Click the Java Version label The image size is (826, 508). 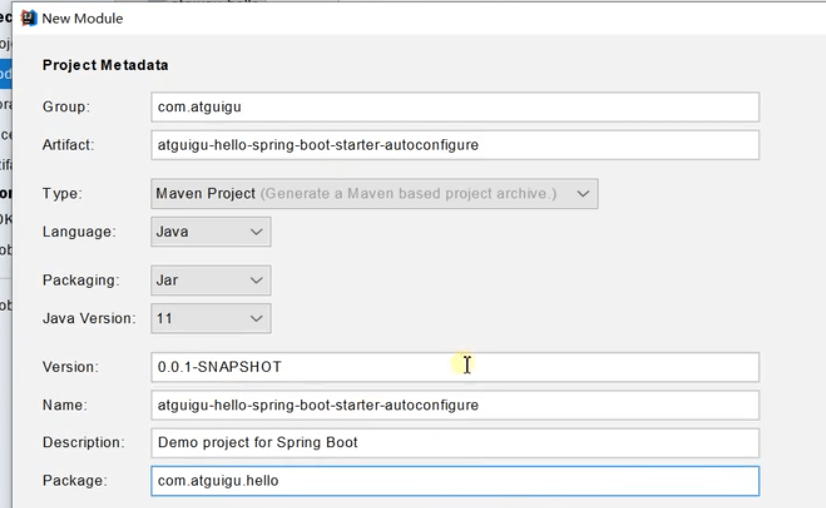click(x=88, y=318)
